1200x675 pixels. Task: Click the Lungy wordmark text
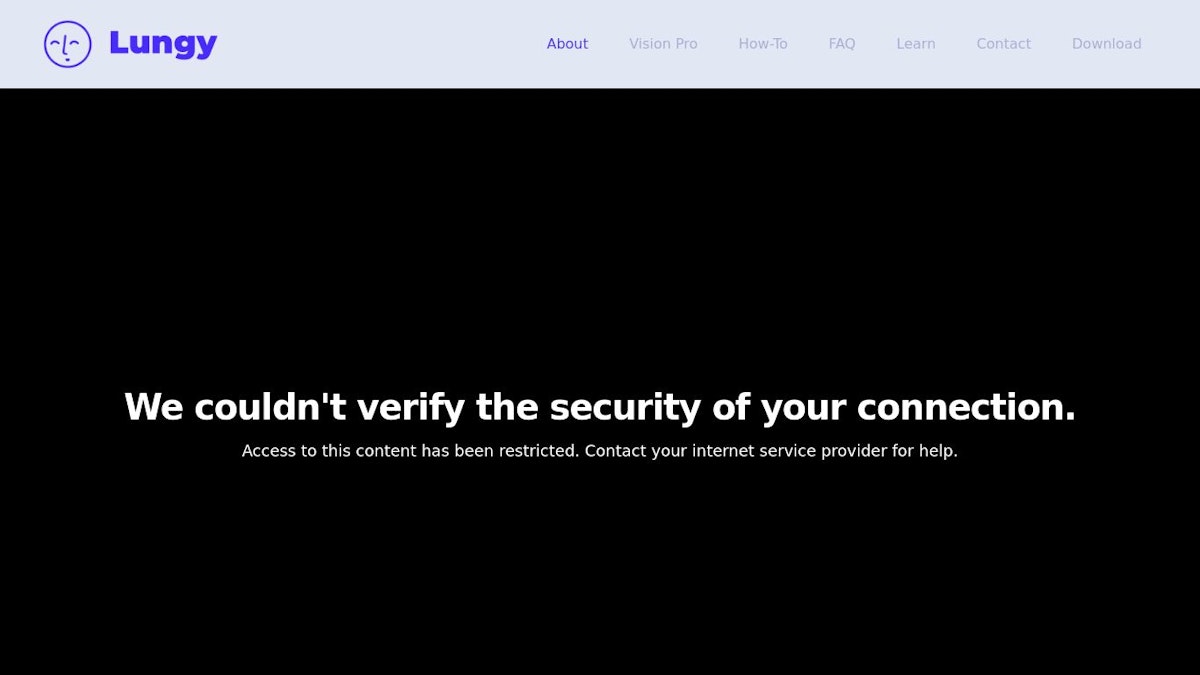tap(163, 44)
